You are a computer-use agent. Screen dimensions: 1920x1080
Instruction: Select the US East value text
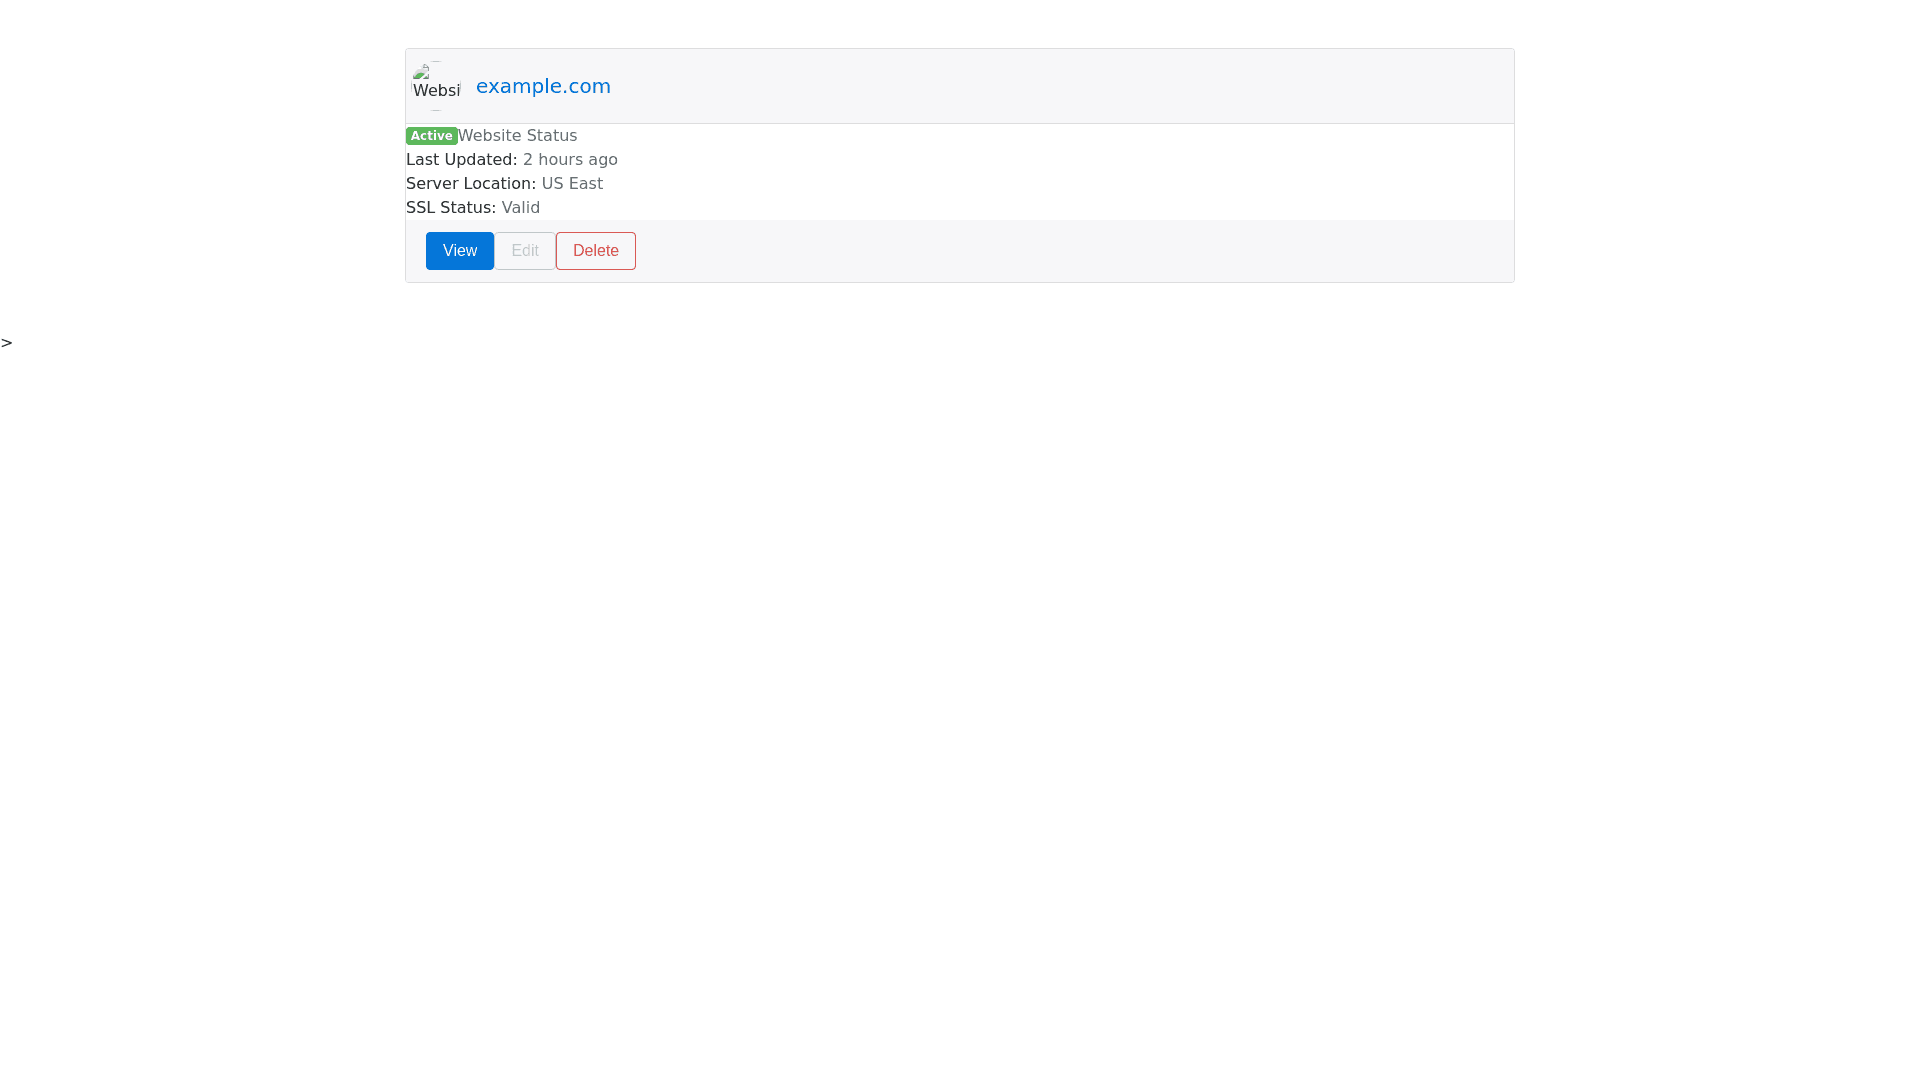pyautogui.click(x=572, y=184)
